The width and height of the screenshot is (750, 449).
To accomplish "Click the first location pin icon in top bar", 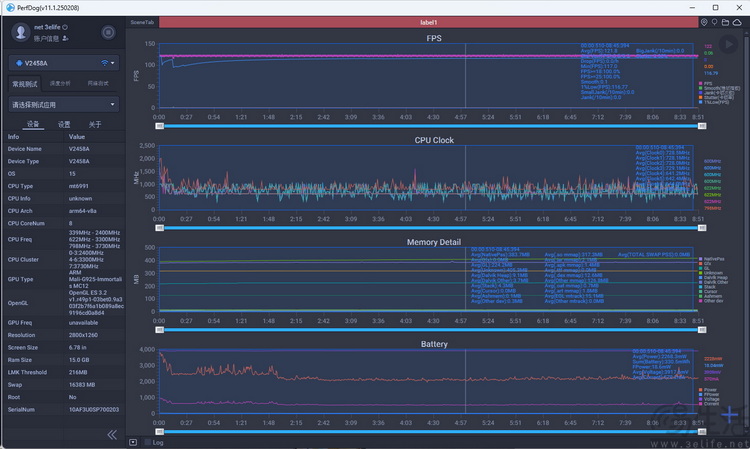I will click(704, 22).
